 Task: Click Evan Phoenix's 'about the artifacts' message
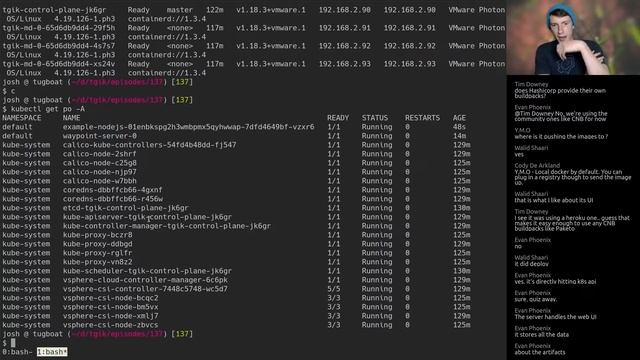[540, 352]
